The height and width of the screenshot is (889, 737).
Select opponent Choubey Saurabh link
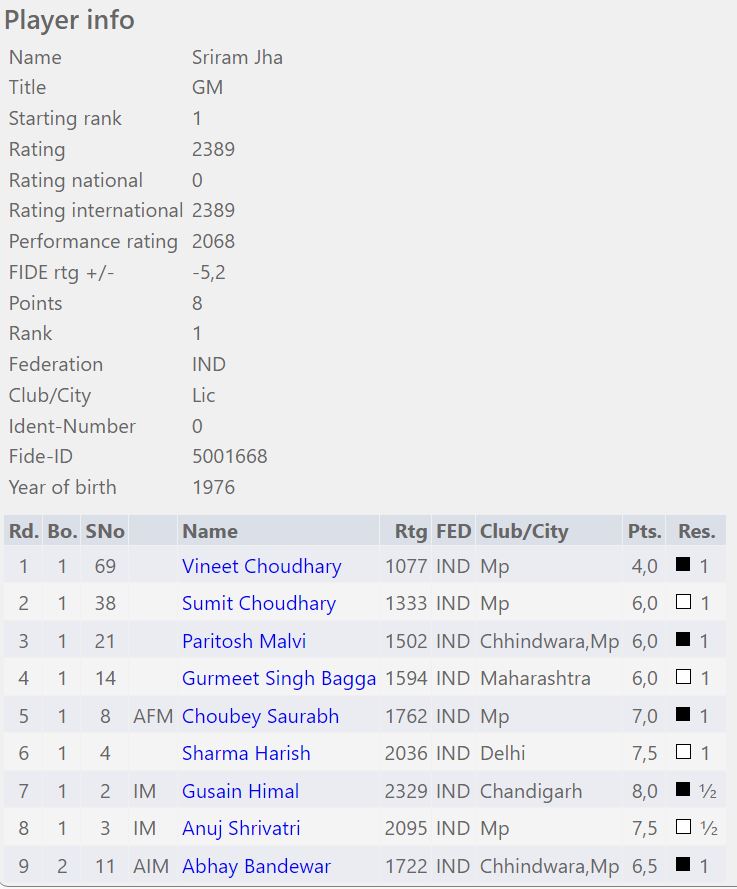coord(260,716)
